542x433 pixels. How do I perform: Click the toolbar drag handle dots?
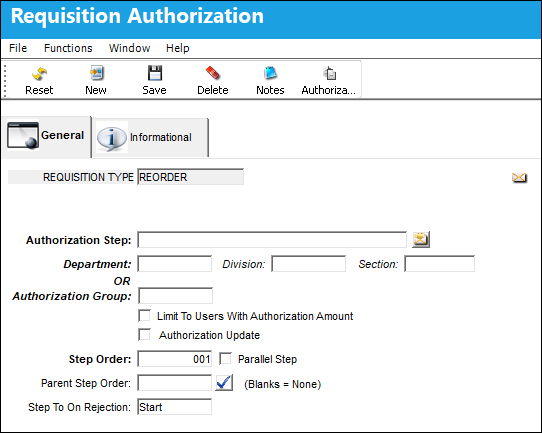coord(5,80)
